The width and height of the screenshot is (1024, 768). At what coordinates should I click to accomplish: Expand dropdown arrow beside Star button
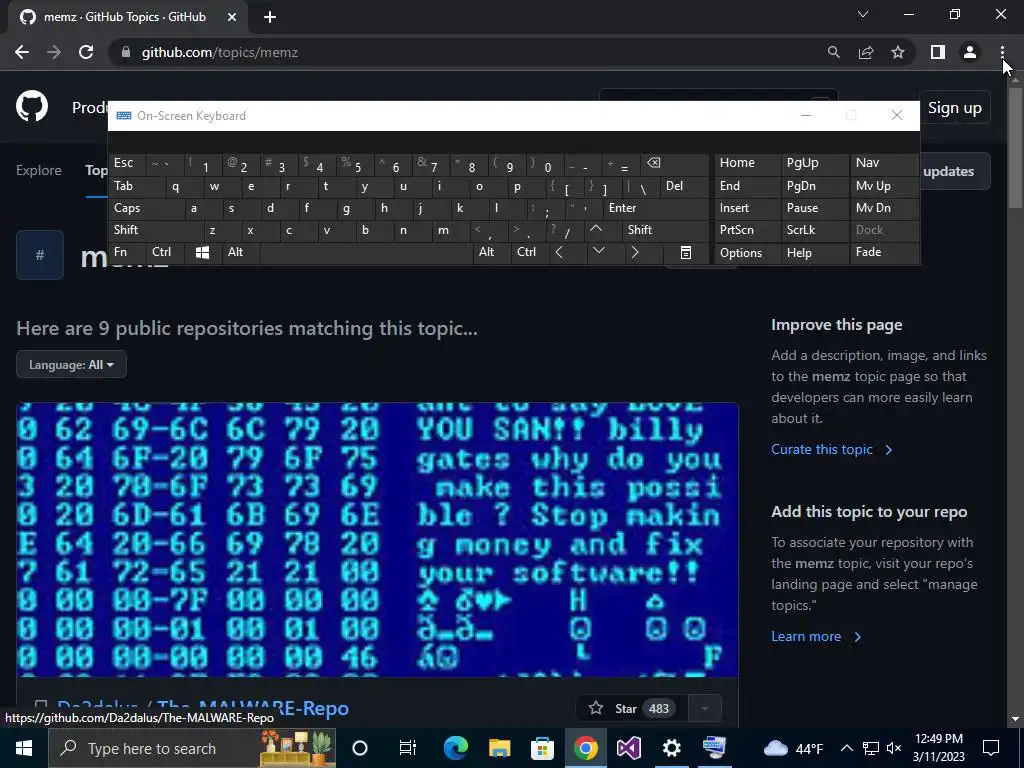[705, 709]
